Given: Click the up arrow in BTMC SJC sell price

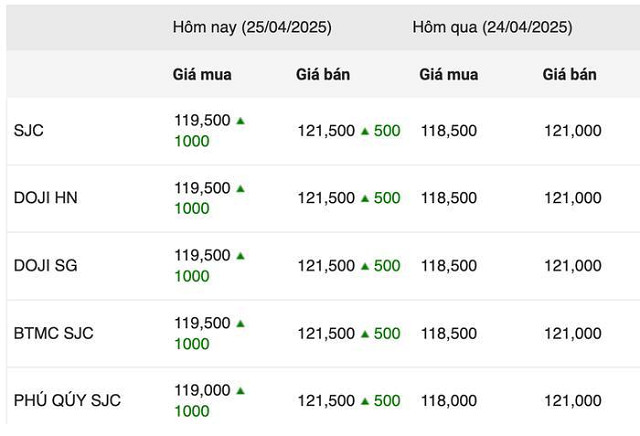Looking at the screenshot, I should point(365,334).
